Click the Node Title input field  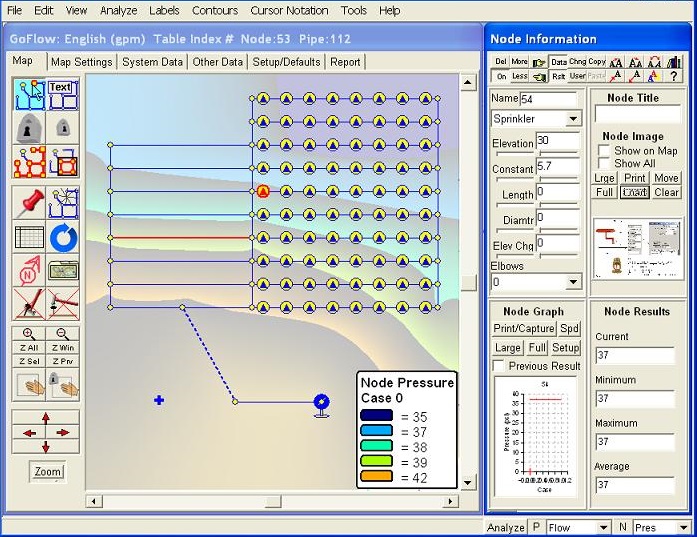click(x=637, y=114)
